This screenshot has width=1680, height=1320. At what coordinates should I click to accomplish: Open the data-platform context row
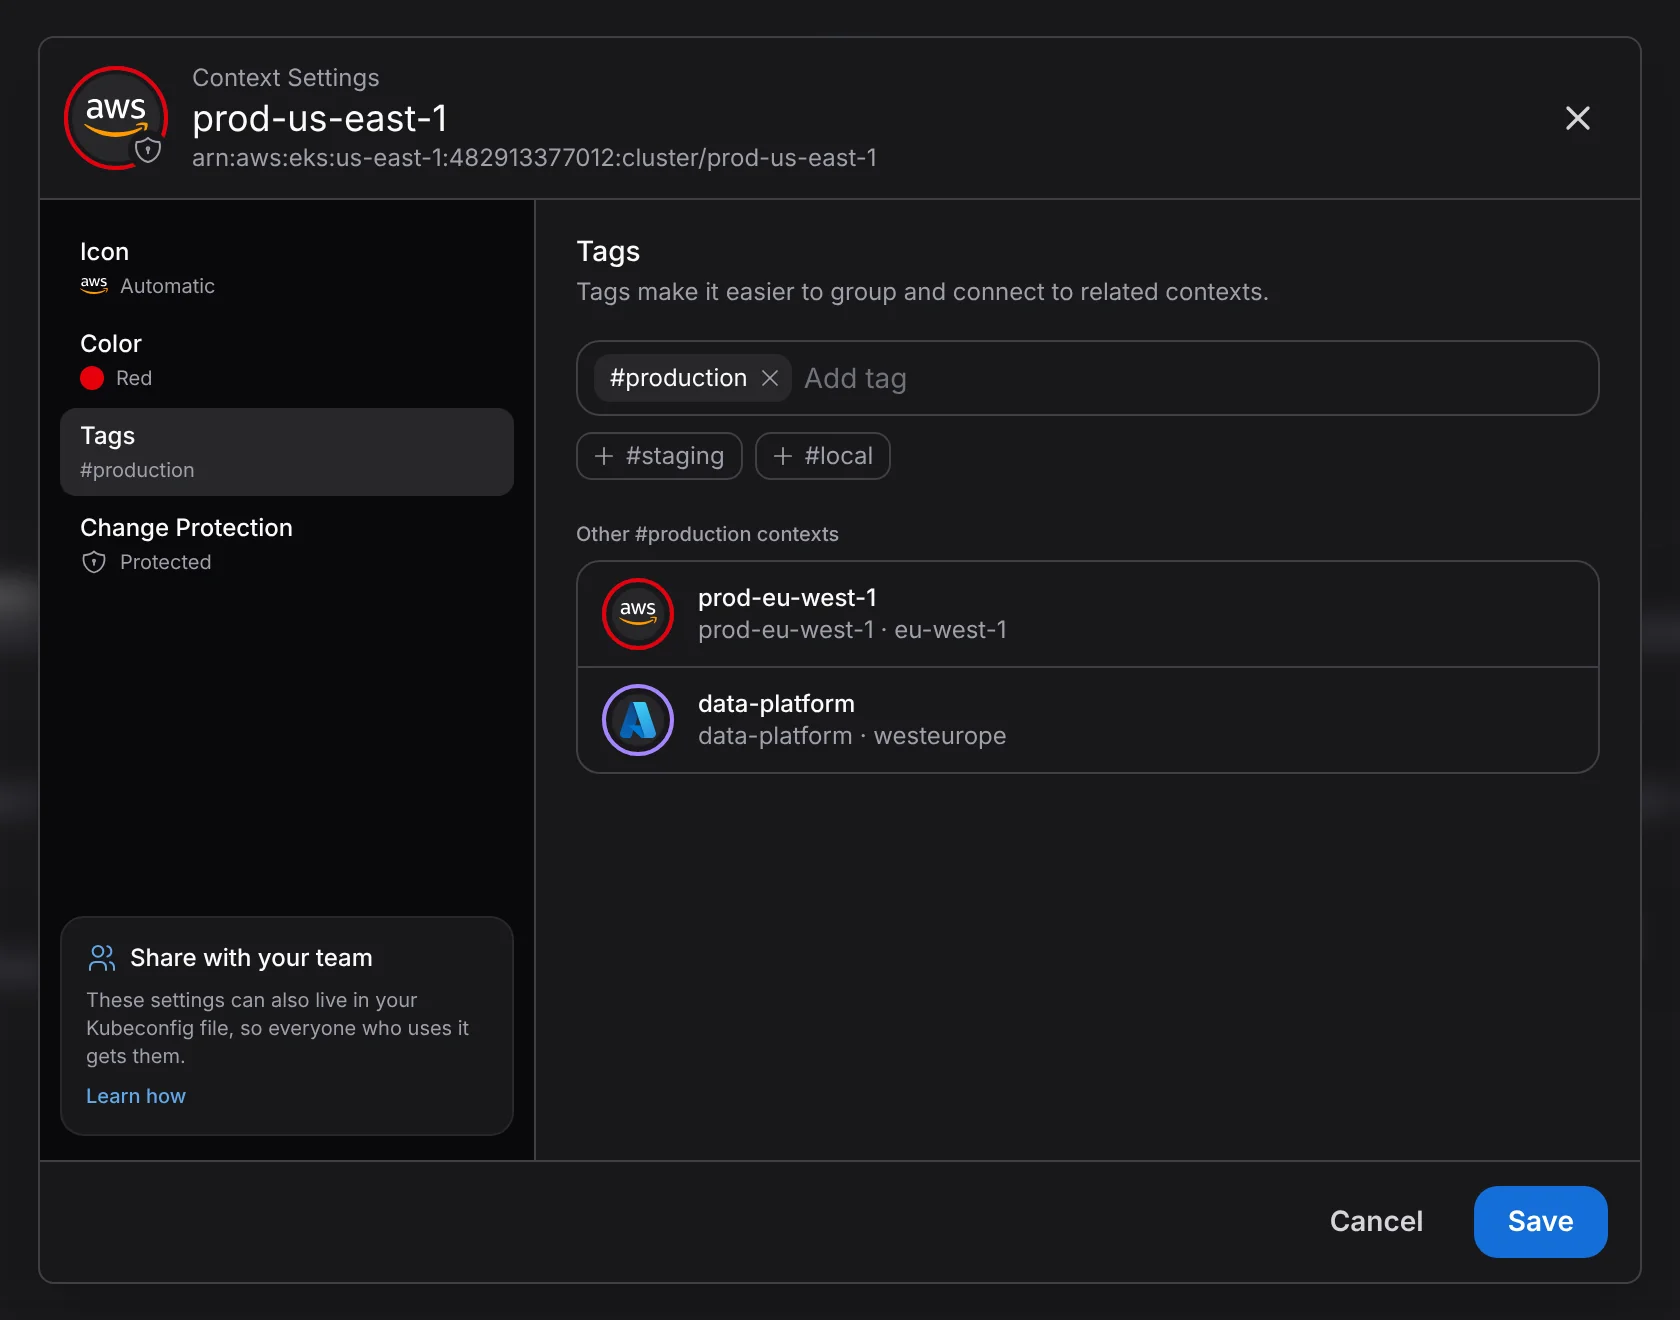(x=1088, y=720)
